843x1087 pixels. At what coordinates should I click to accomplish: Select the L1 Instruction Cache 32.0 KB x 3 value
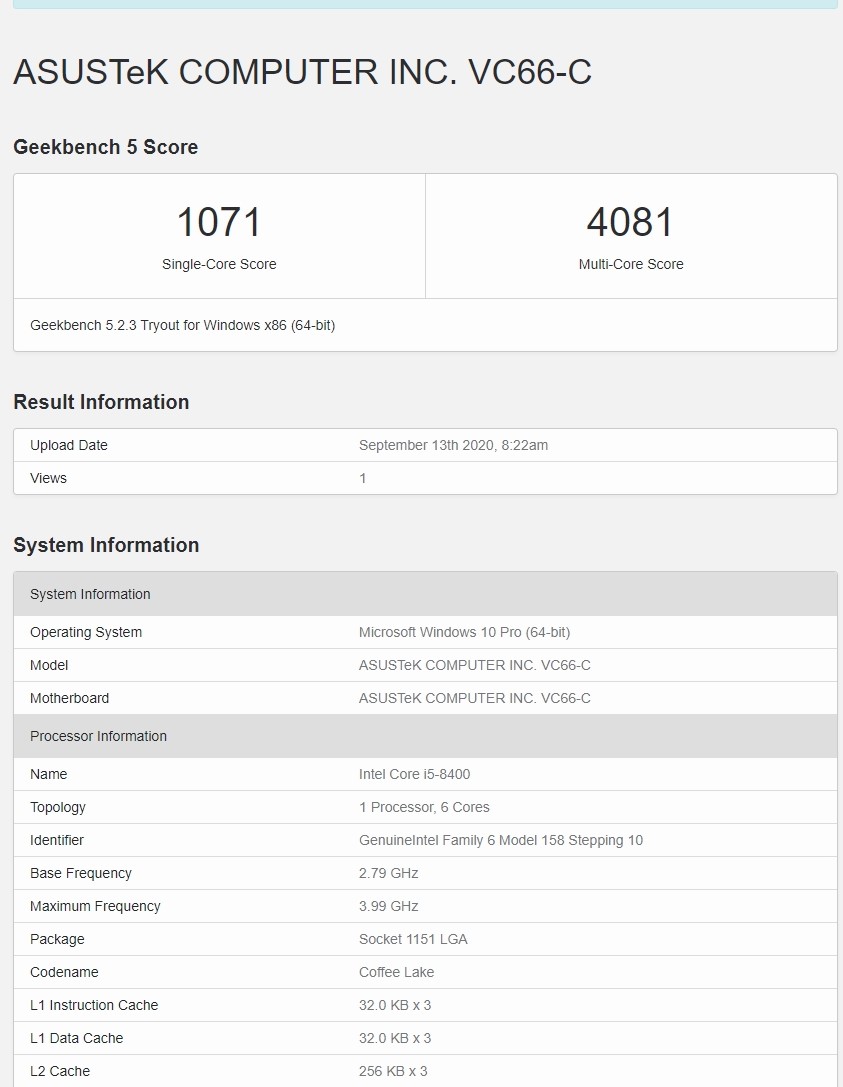[x=395, y=1005]
